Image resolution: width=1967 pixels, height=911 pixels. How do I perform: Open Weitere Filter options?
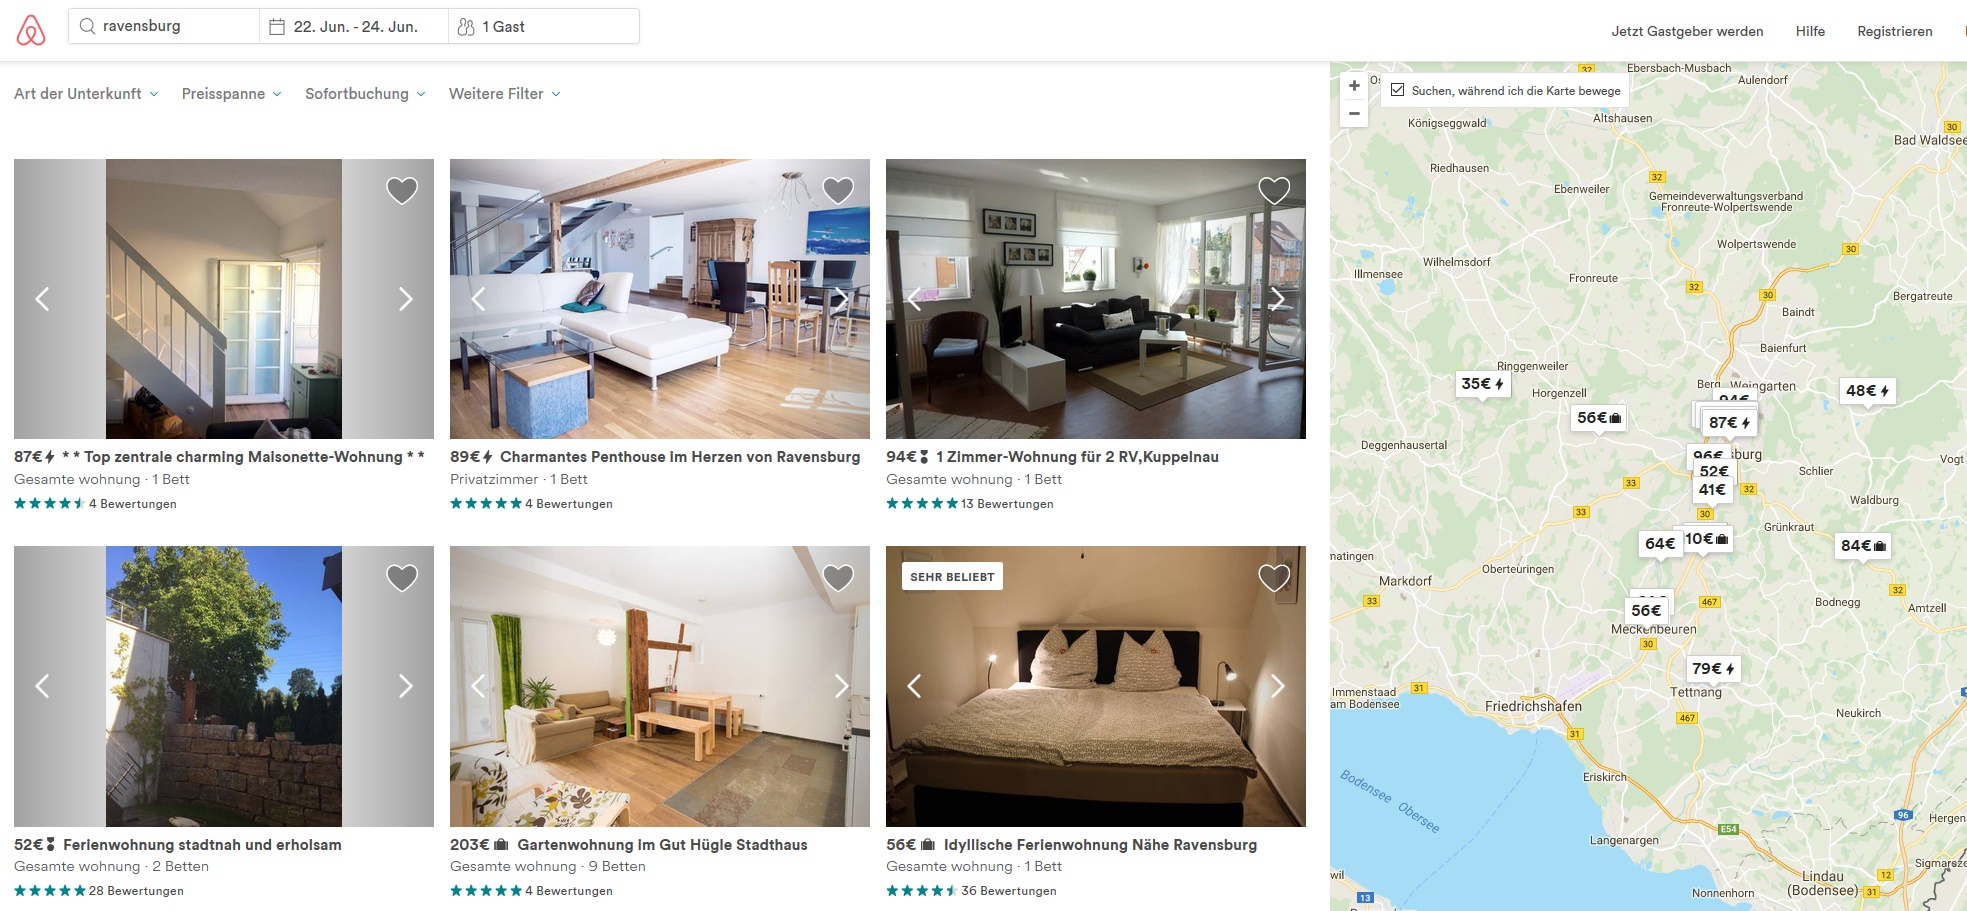505,94
